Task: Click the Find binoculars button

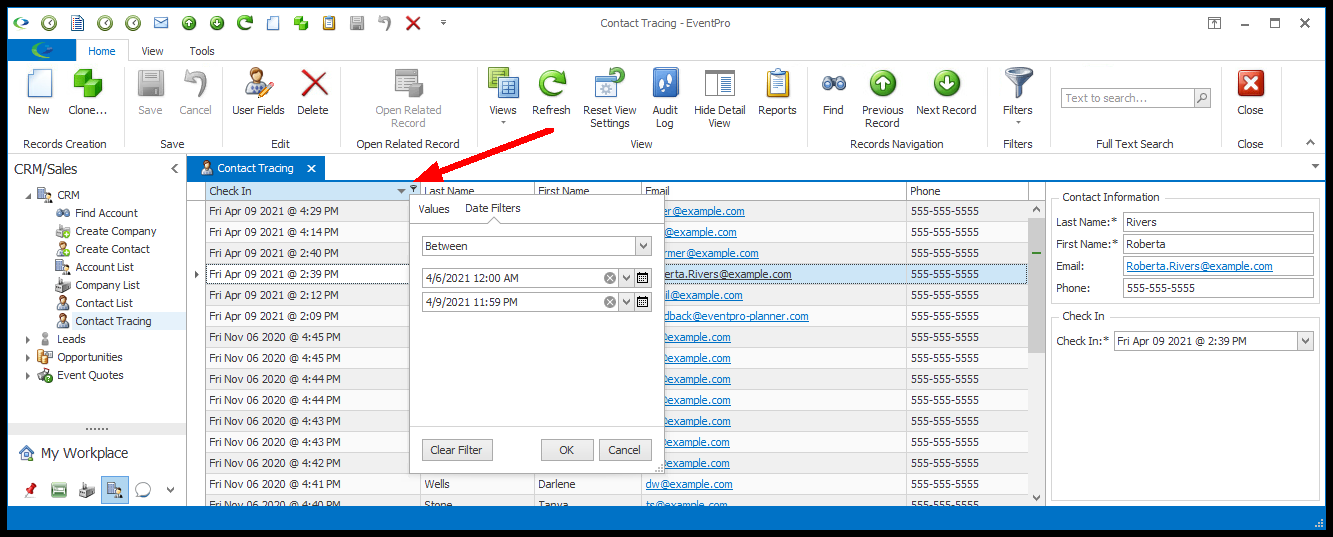Action: [833, 93]
